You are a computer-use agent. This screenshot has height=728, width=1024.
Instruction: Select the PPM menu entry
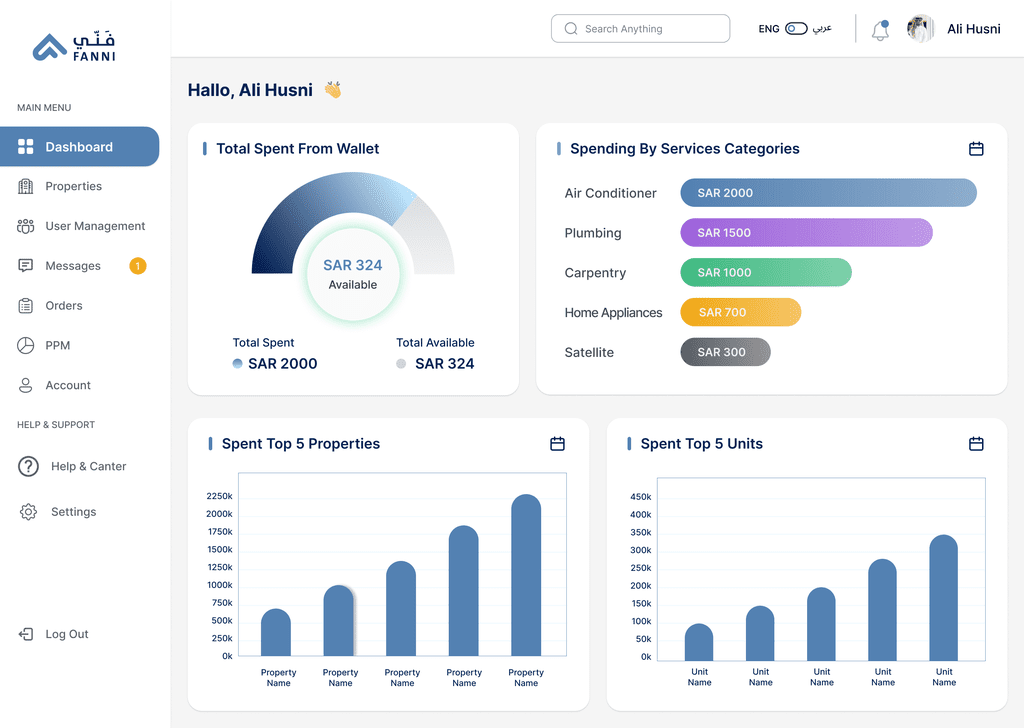[x=57, y=345]
